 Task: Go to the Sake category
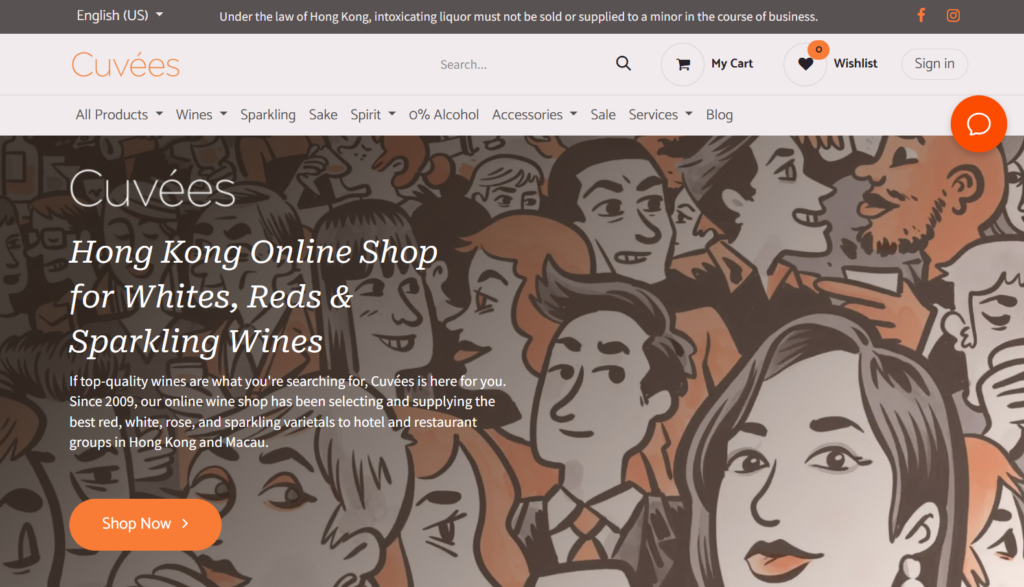[x=323, y=115]
